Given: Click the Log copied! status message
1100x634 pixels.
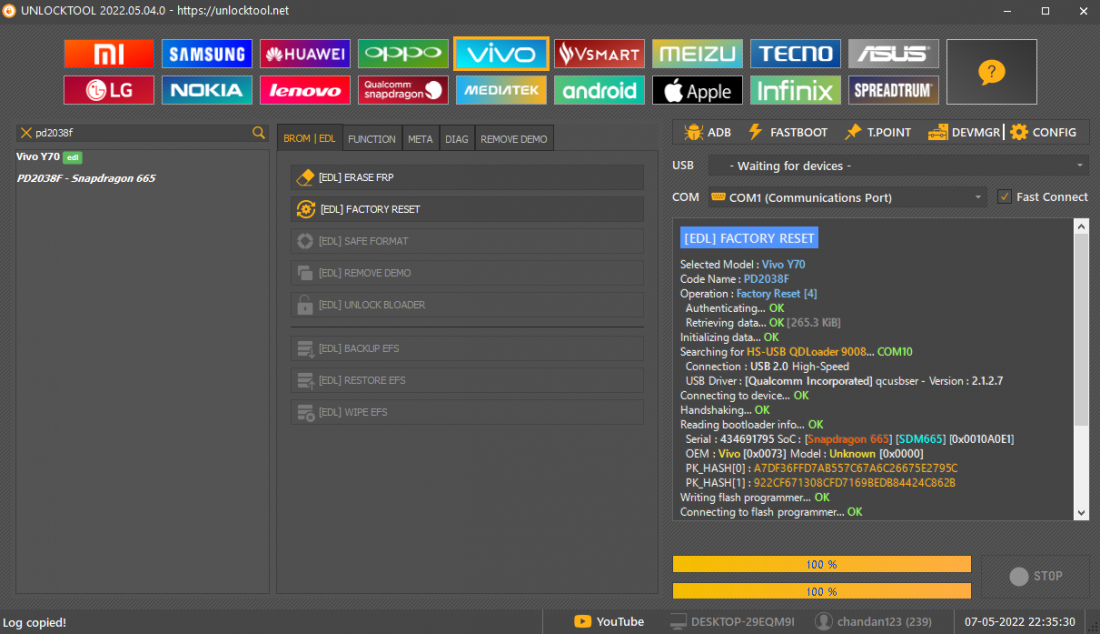Looking at the screenshot, I should click(34, 622).
